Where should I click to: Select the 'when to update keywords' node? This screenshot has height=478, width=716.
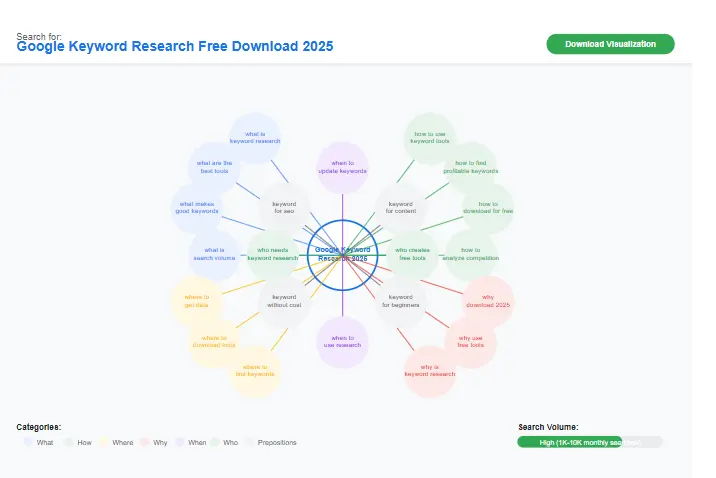coord(342,167)
